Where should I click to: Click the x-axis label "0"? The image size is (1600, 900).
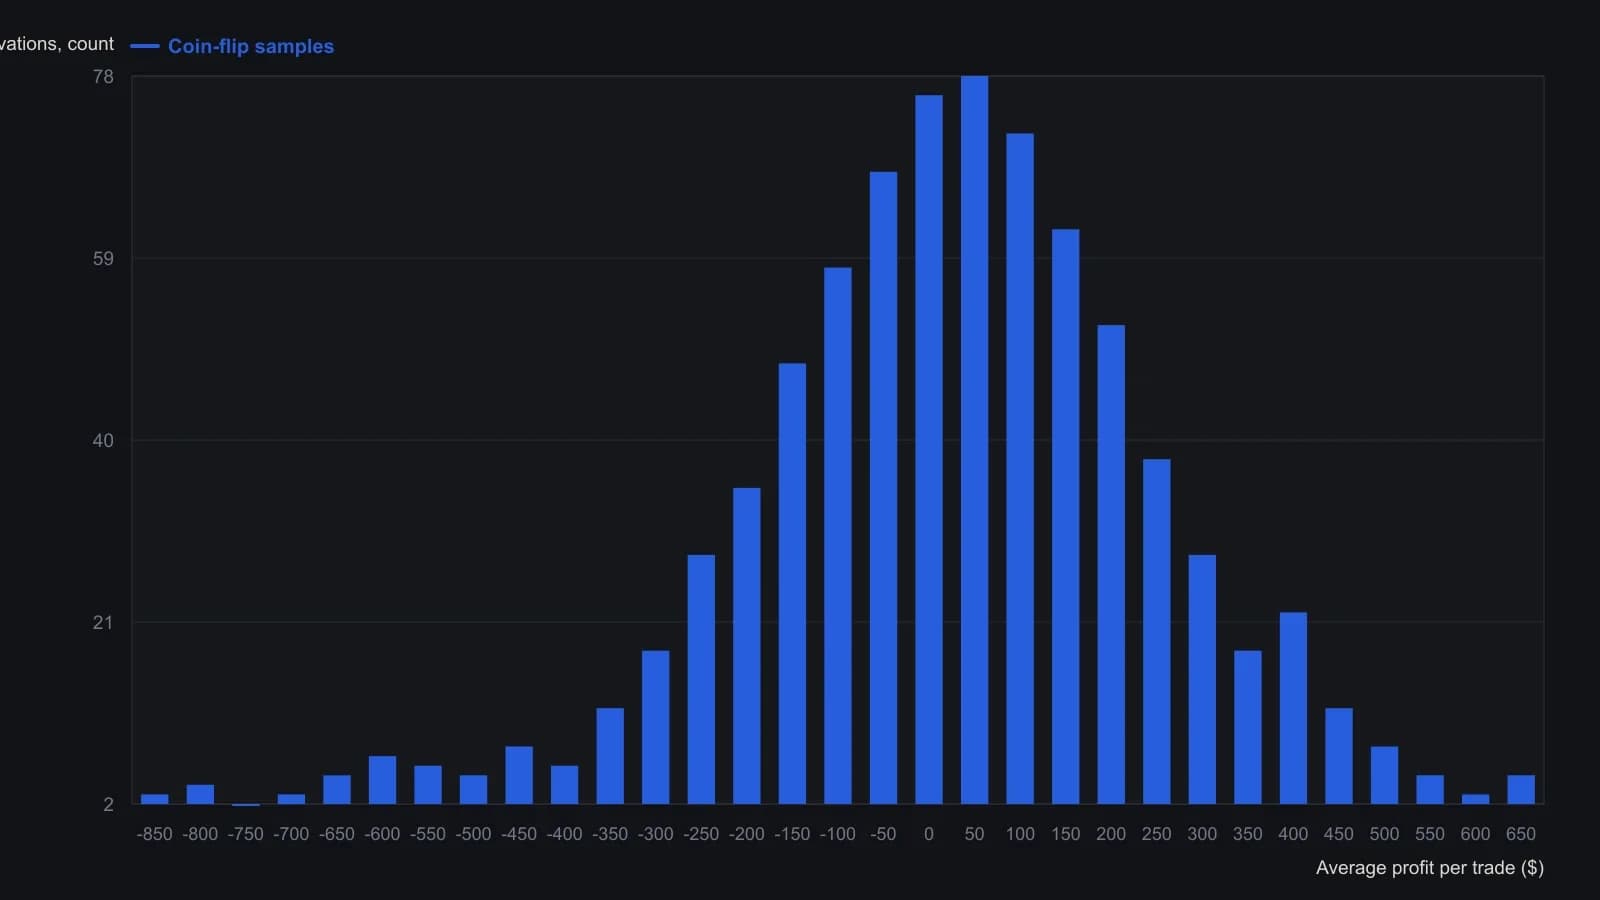tap(929, 834)
